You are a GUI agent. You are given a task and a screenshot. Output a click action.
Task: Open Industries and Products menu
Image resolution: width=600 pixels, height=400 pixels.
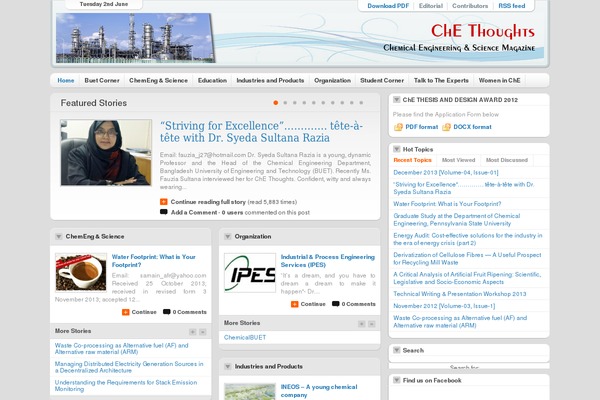(270, 80)
